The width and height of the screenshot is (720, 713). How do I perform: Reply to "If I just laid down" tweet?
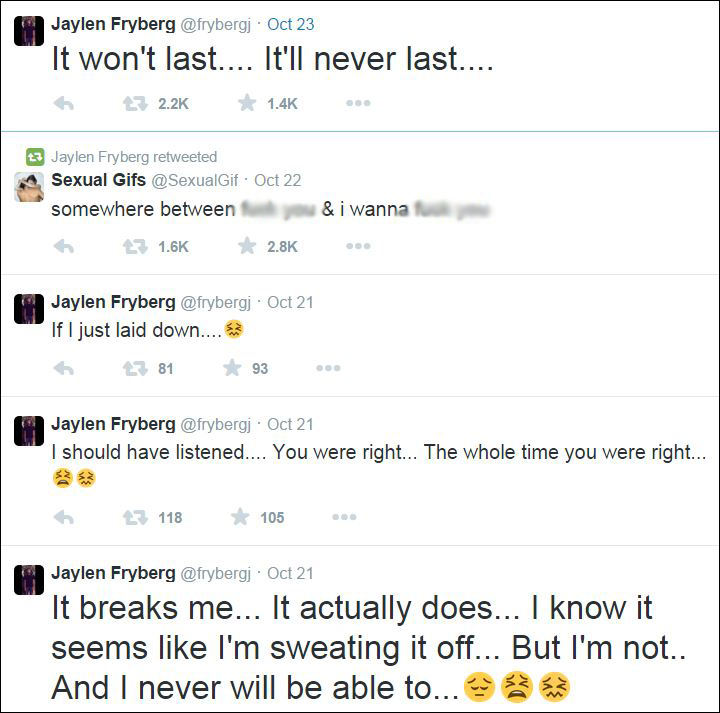tap(63, 368)
